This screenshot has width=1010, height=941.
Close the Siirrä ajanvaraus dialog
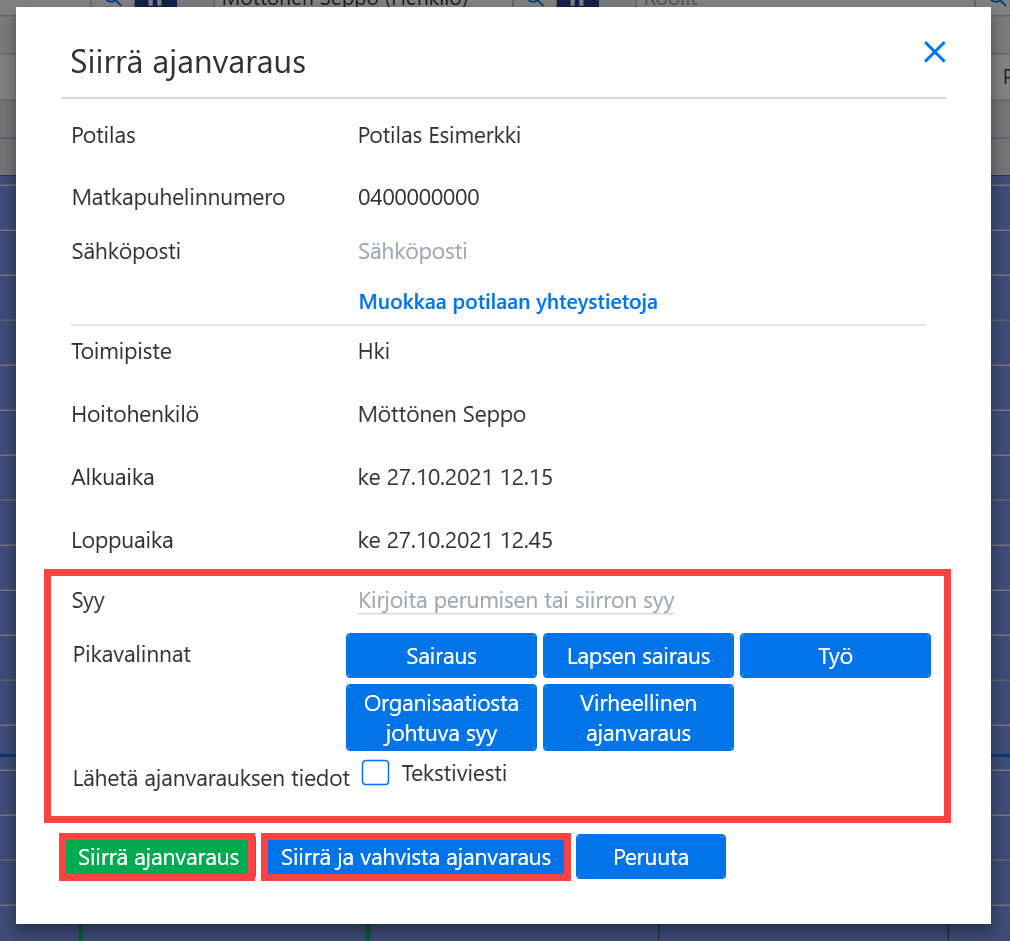[x=934, y=52]
